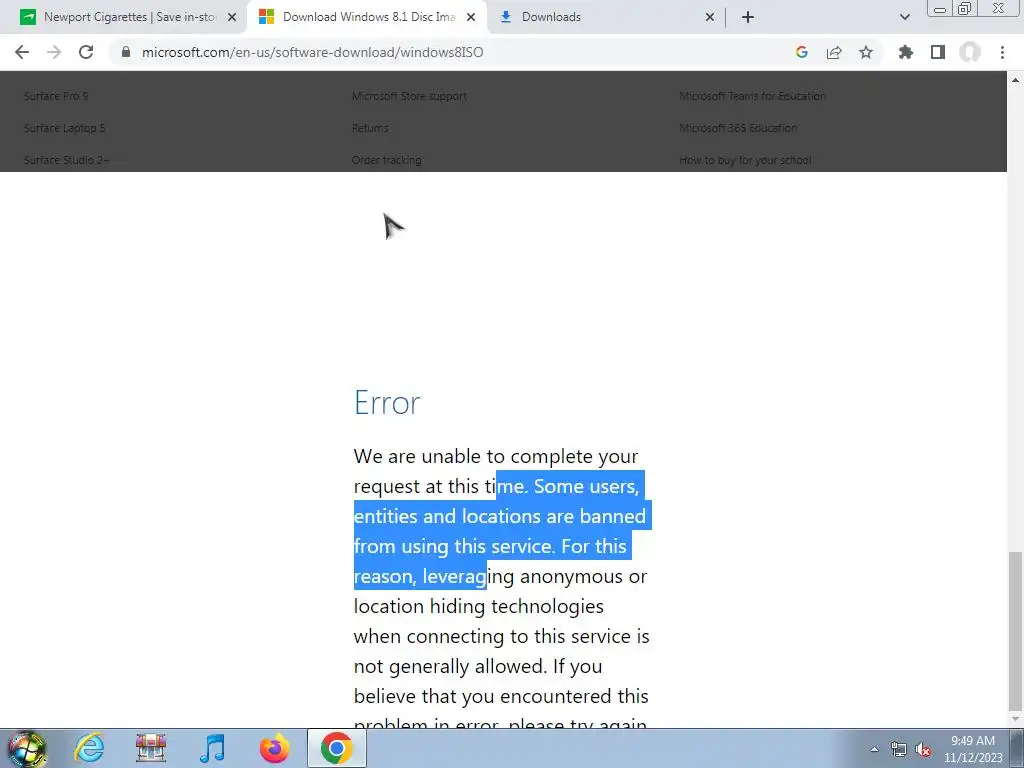Open Surface Laptop 5 footer link

65,128
